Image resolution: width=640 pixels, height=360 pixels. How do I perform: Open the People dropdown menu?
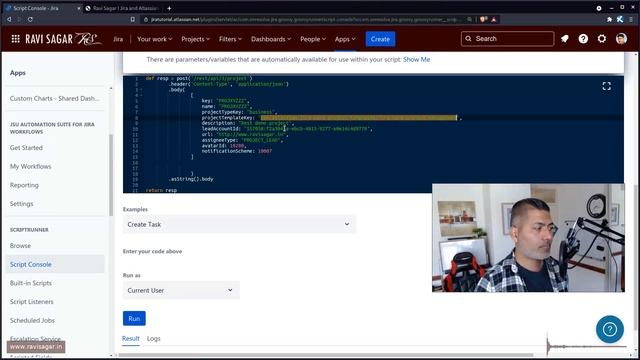pos(313,39)
